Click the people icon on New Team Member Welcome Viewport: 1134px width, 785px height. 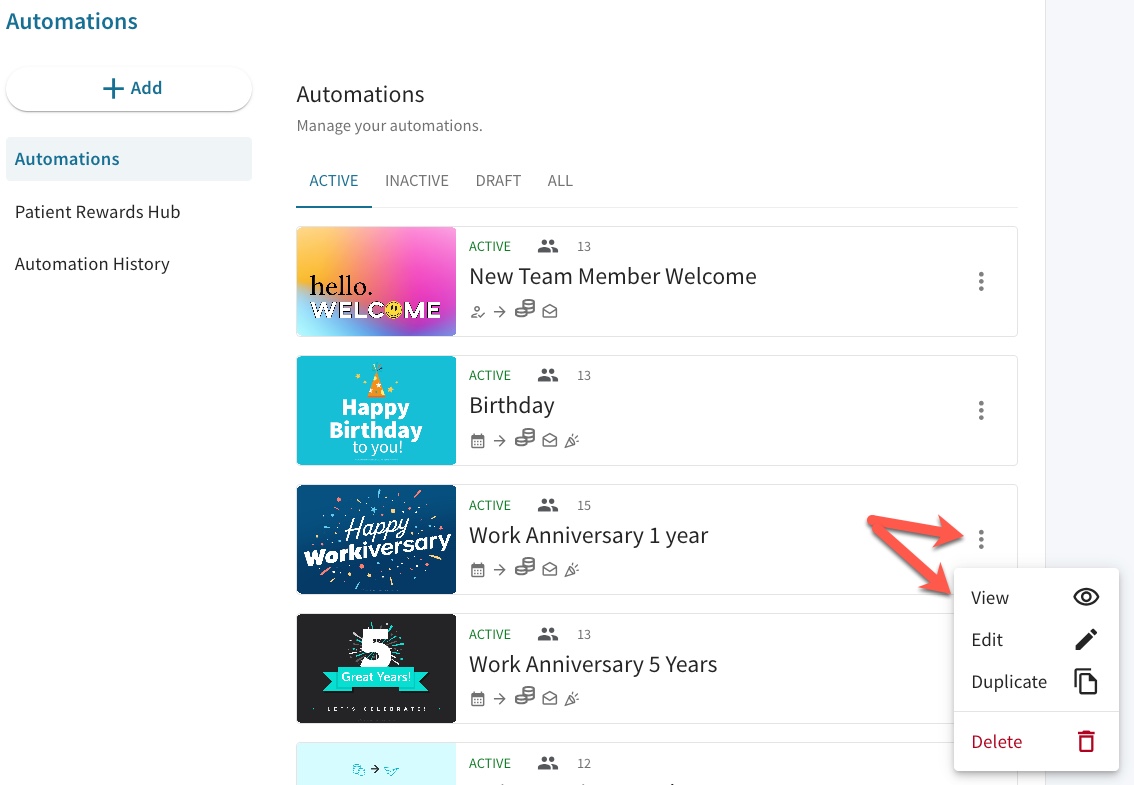tap(547, 247)
